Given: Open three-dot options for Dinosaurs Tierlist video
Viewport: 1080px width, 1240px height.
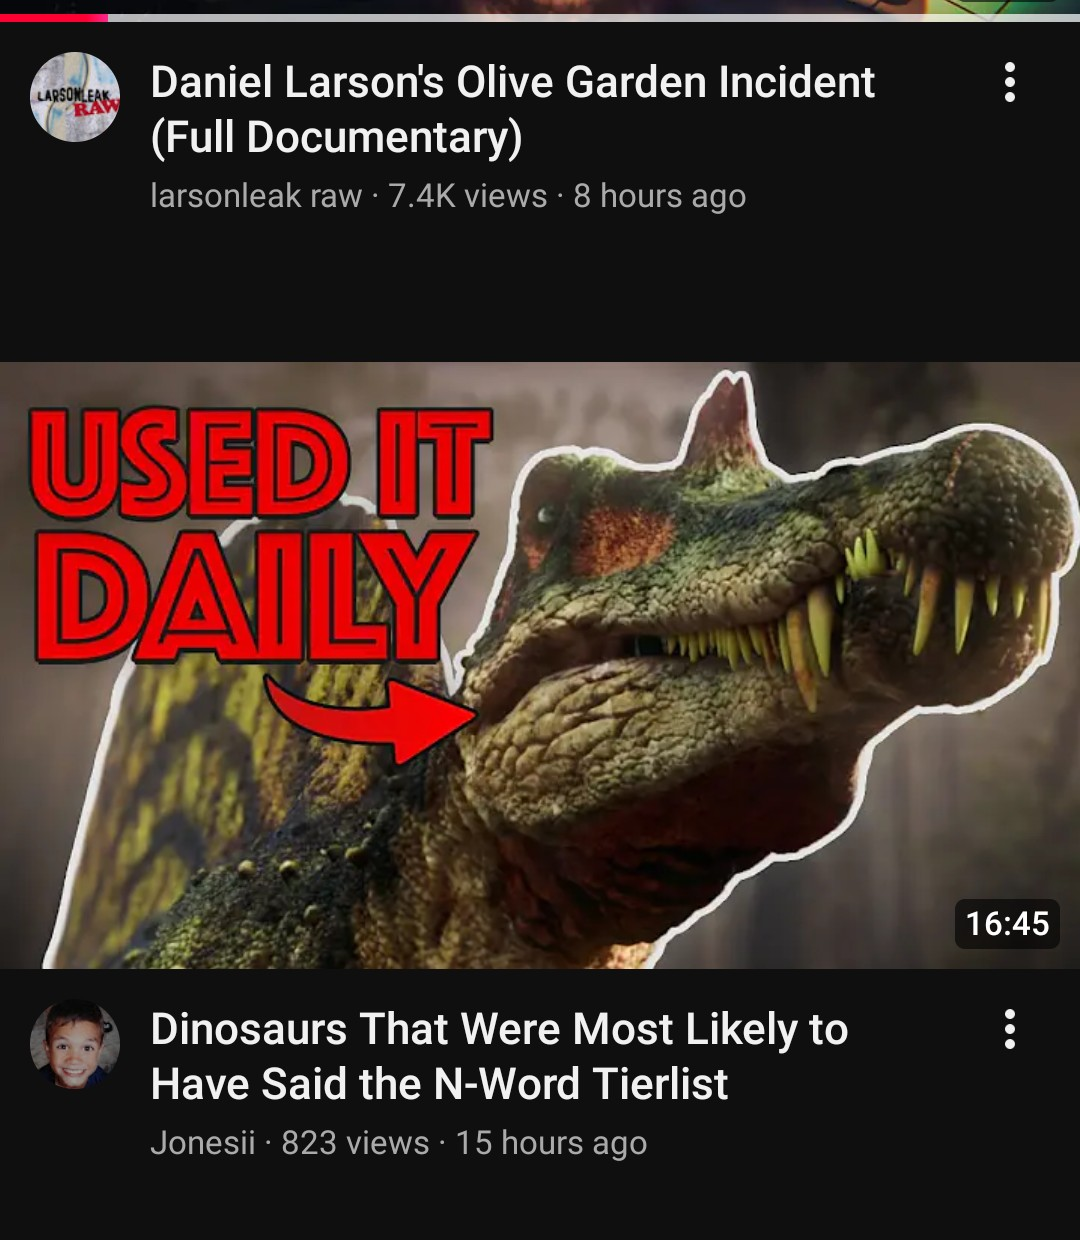Looking at the screenshot, I should coord(1010,1029).
